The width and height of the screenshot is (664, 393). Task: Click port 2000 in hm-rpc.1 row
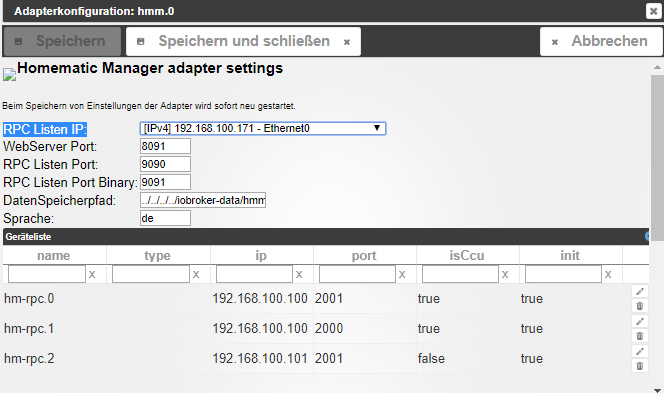(x=329, y=329)
